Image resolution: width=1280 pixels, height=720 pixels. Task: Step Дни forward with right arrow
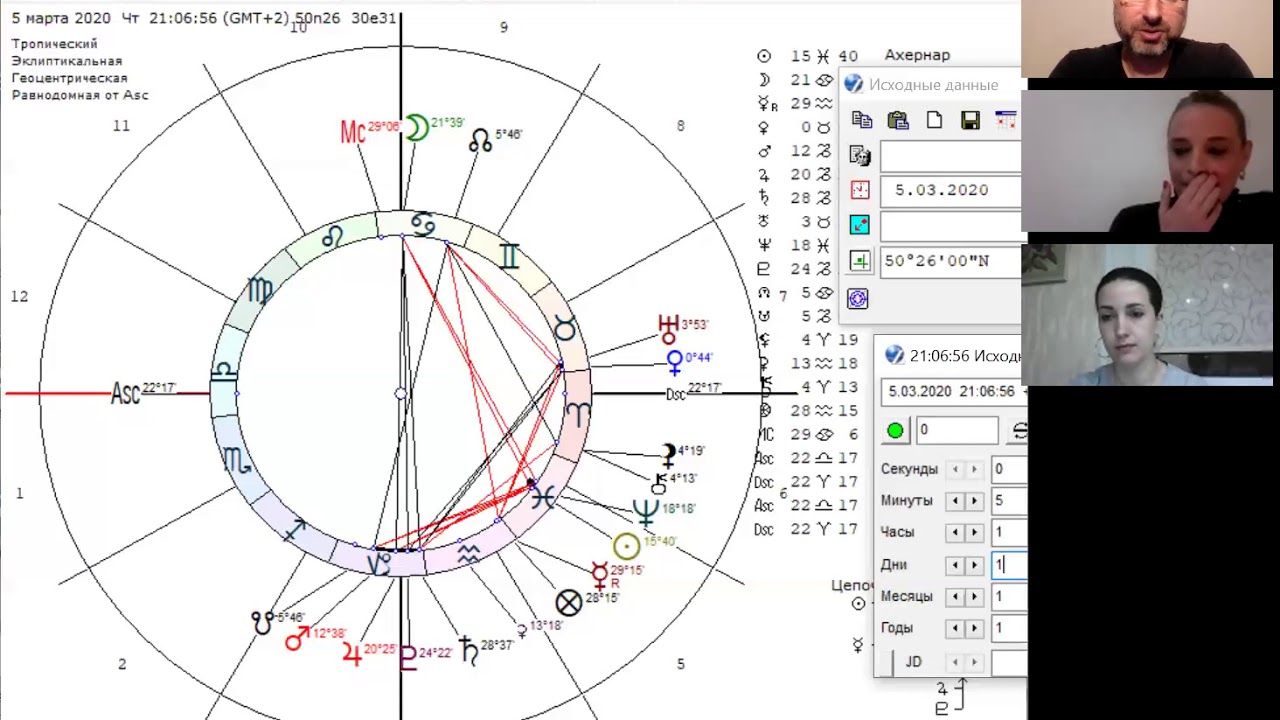(974, 565)
